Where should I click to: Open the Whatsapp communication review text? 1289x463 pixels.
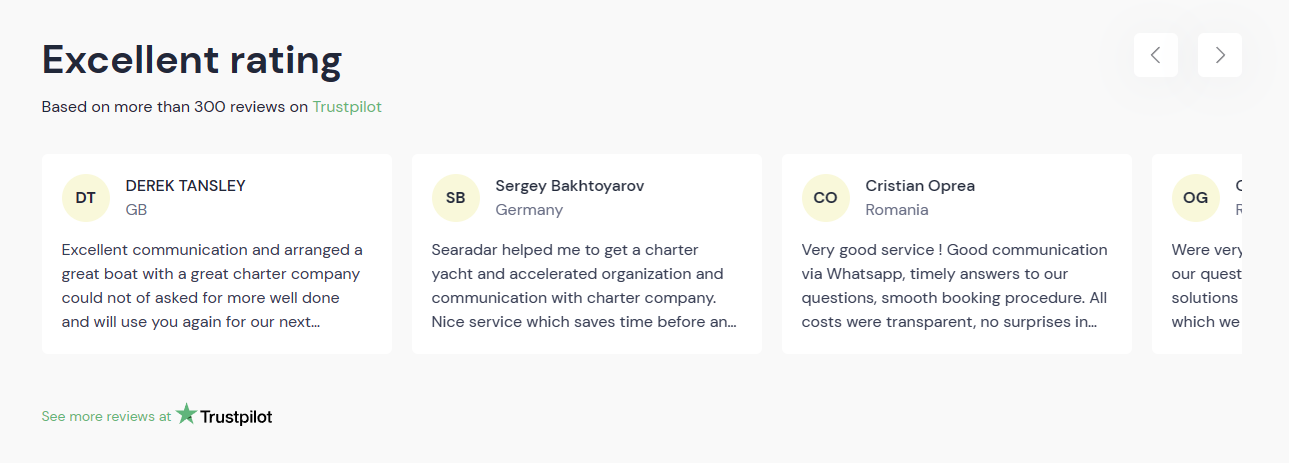(x=954, y=286)
